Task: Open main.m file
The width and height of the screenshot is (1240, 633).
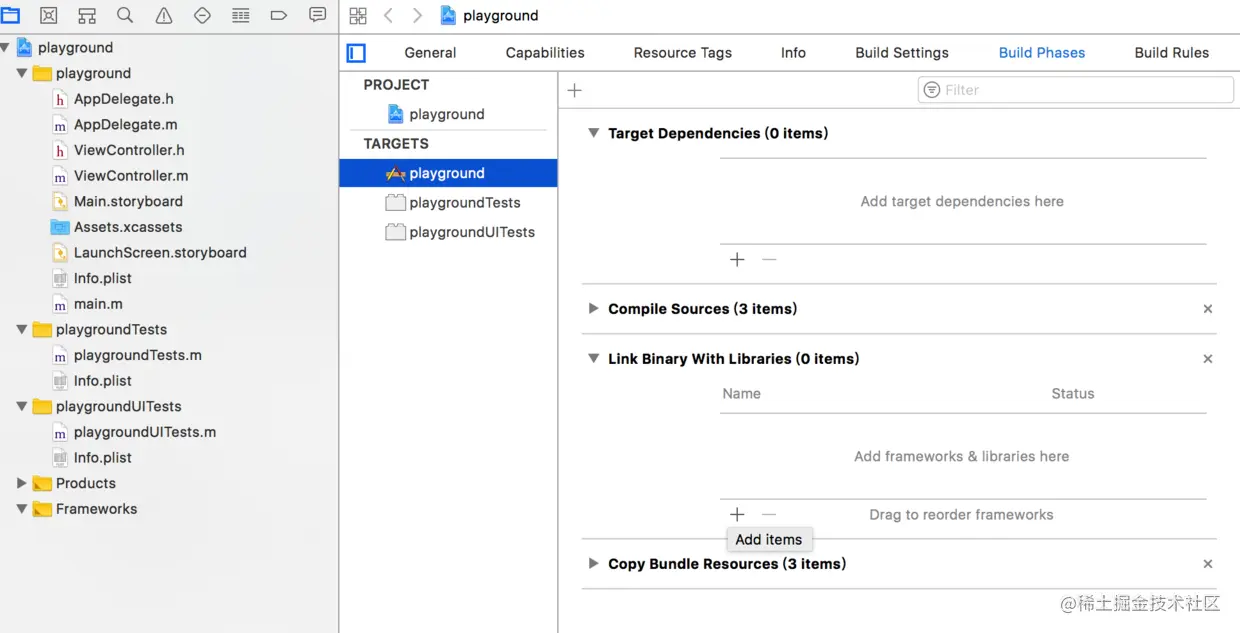Action: (x=98, y=304)
